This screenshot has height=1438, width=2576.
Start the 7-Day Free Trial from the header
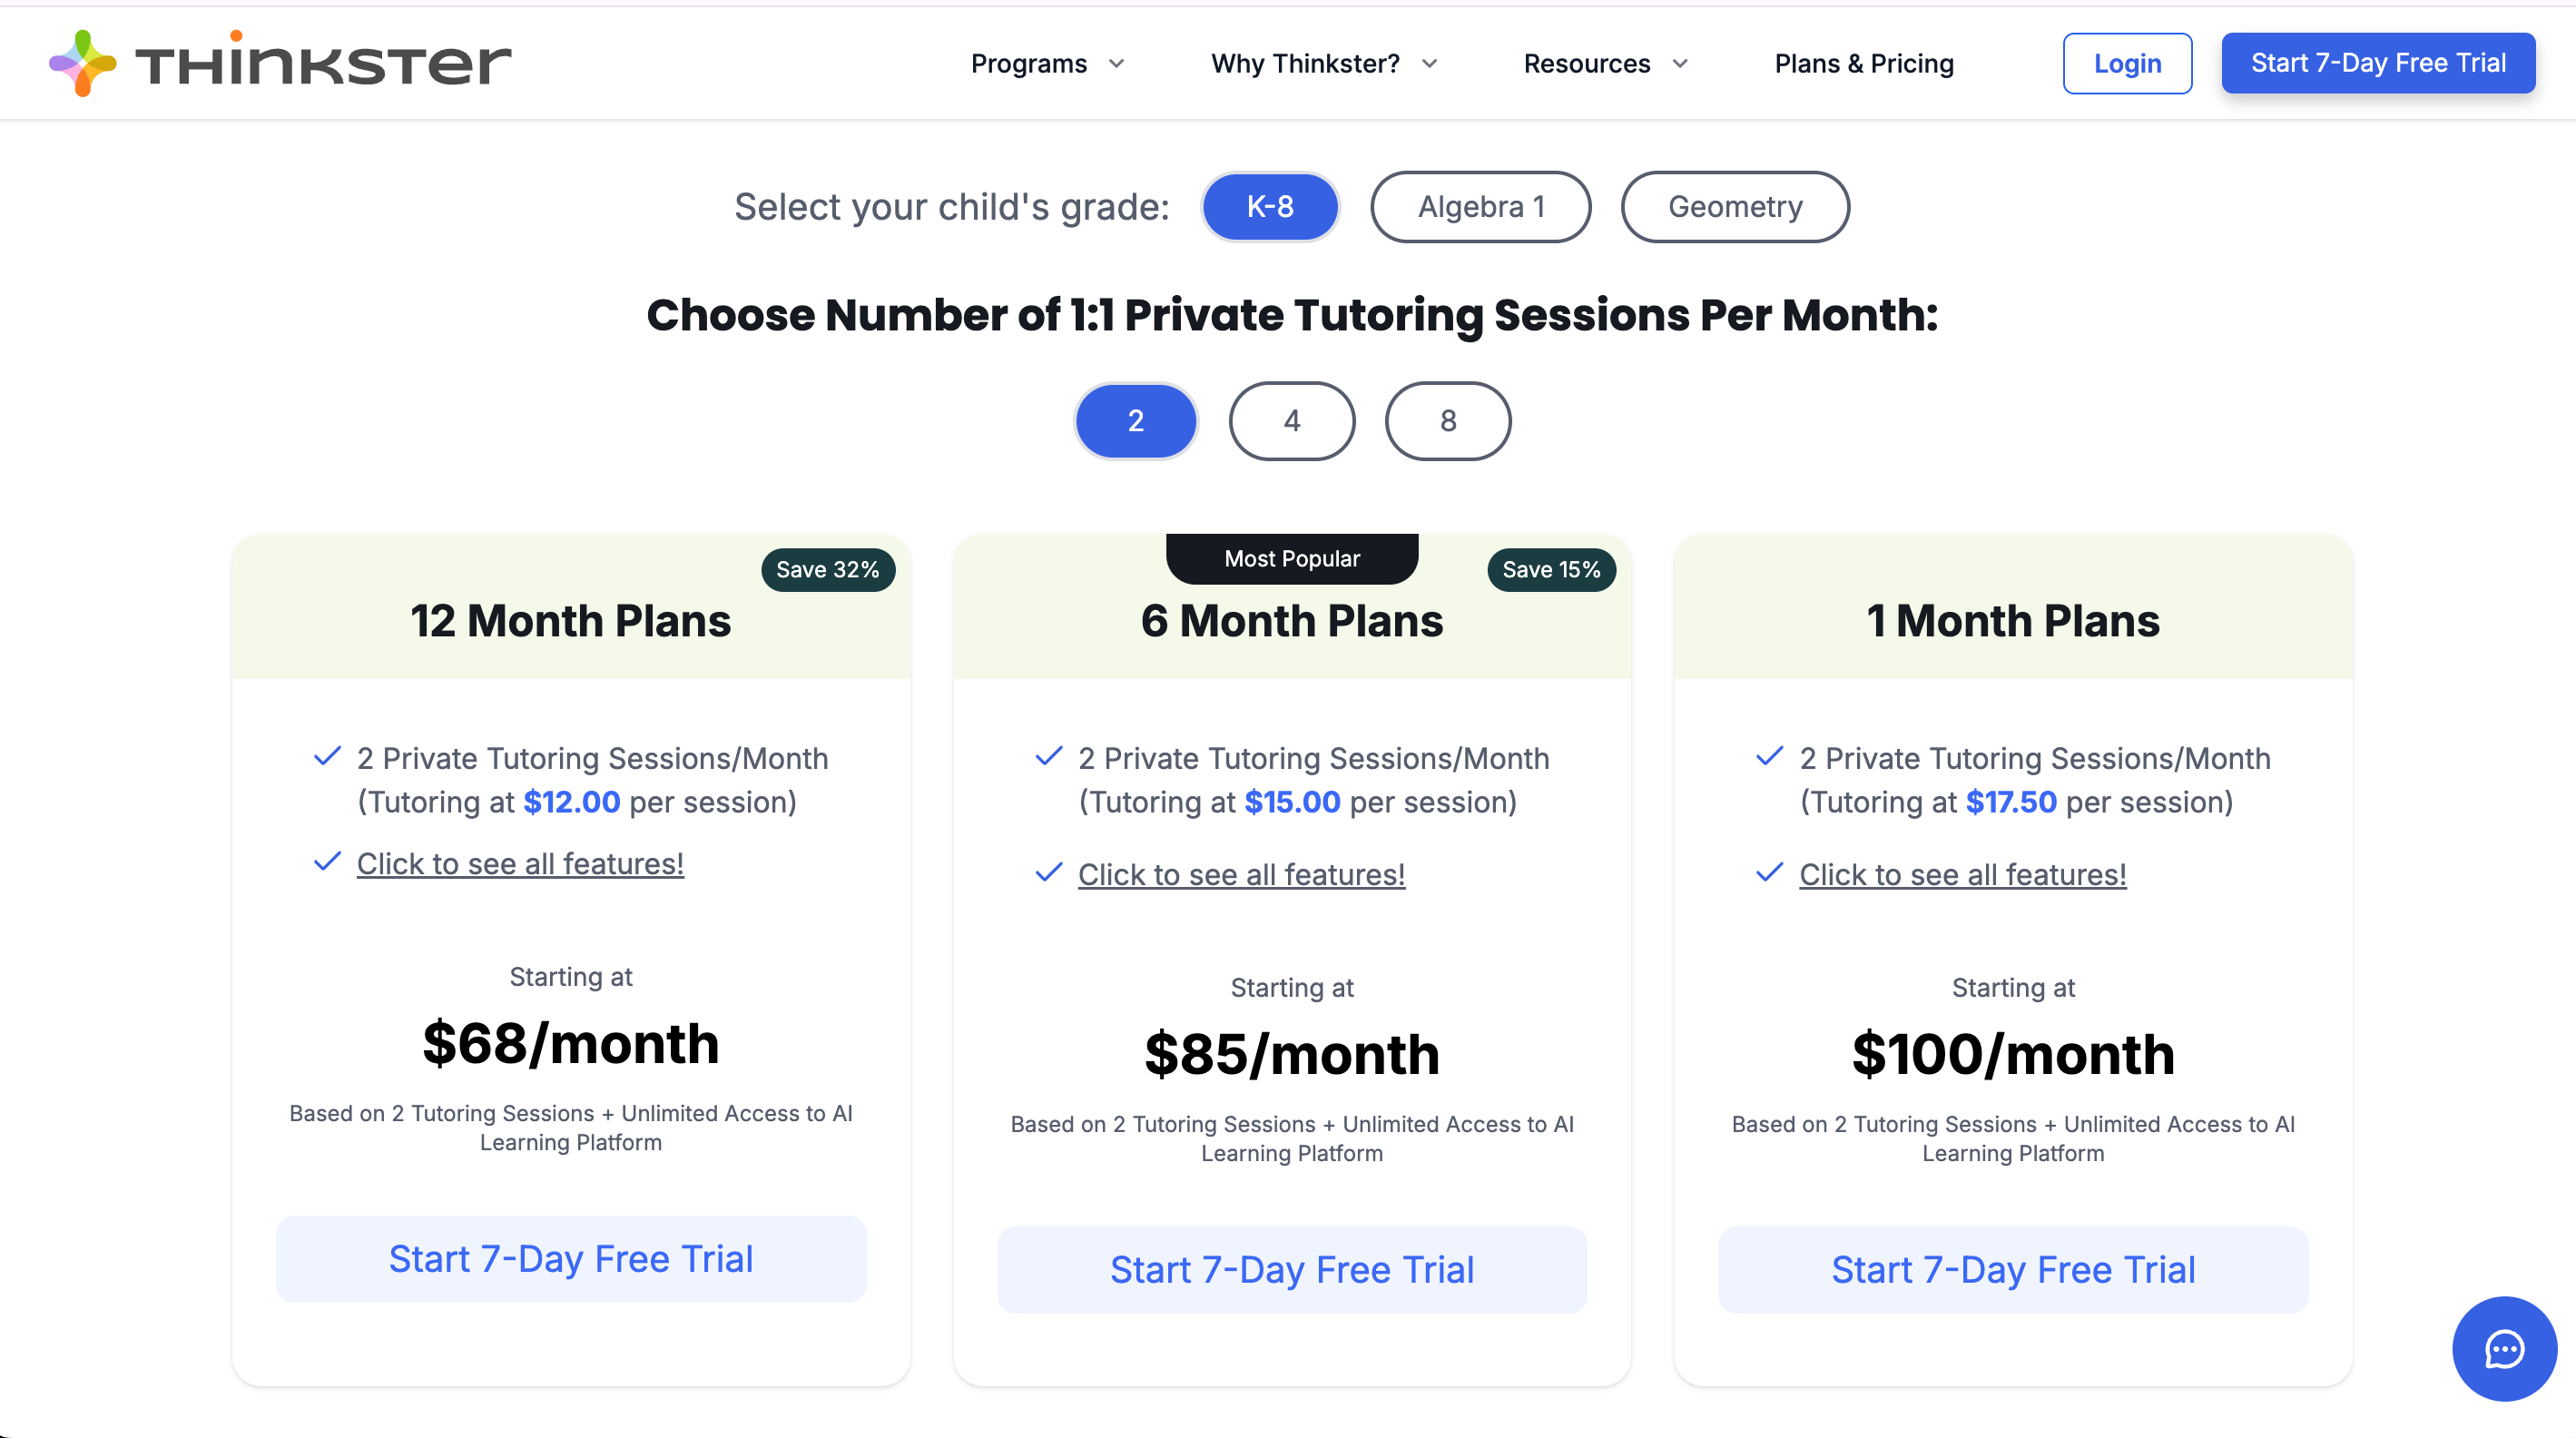(x=2378, y=63)
